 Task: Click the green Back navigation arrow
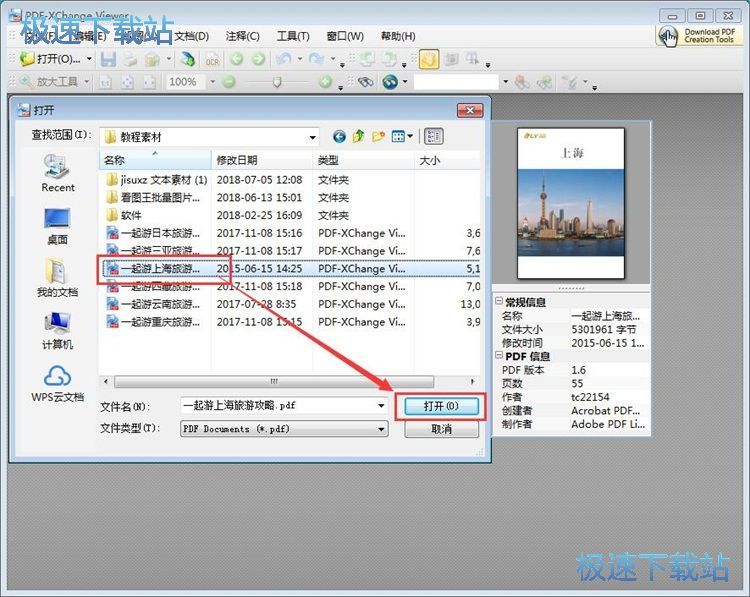236,59
